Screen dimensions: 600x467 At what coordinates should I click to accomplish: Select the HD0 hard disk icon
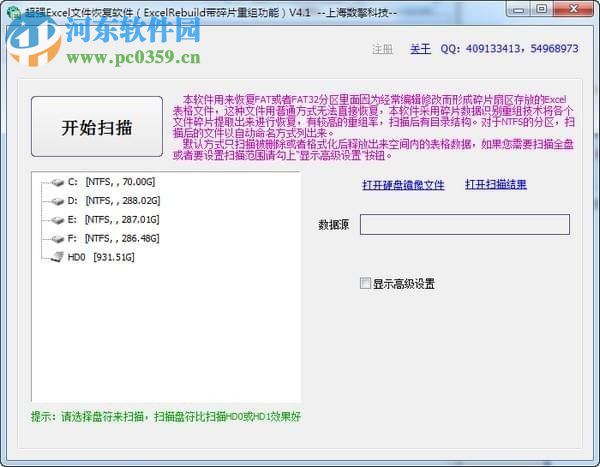57,257
